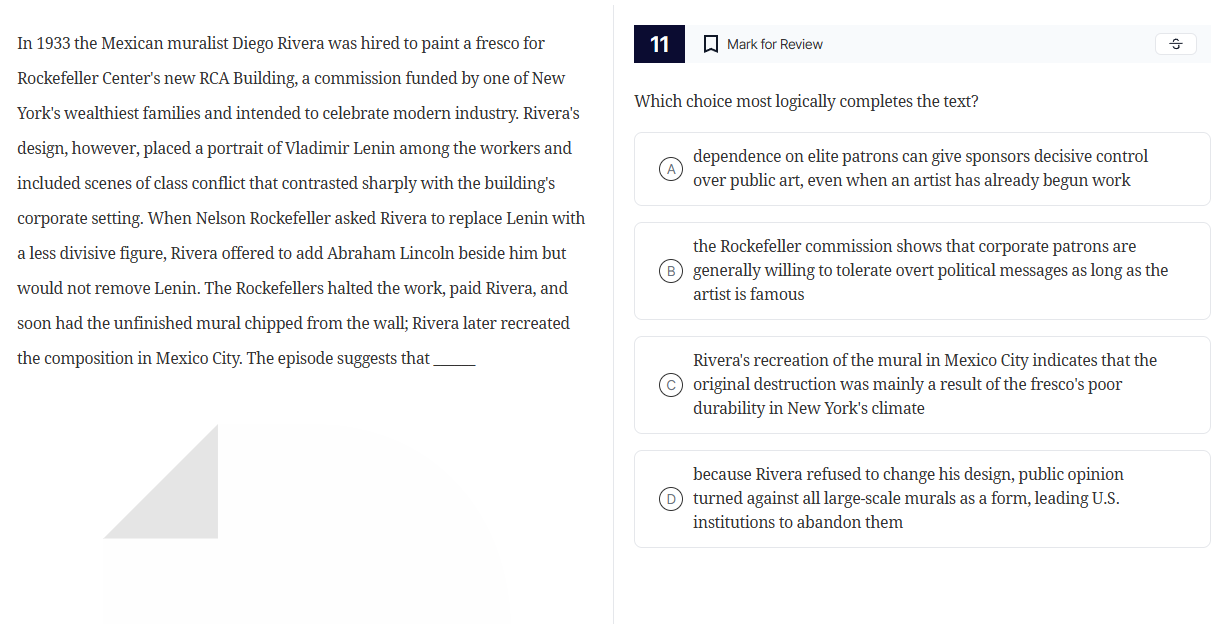The height and width of the screenshot is (624, 1227).
Task: Pick the answer about fresco's poor durability
Action: point(924,385)
